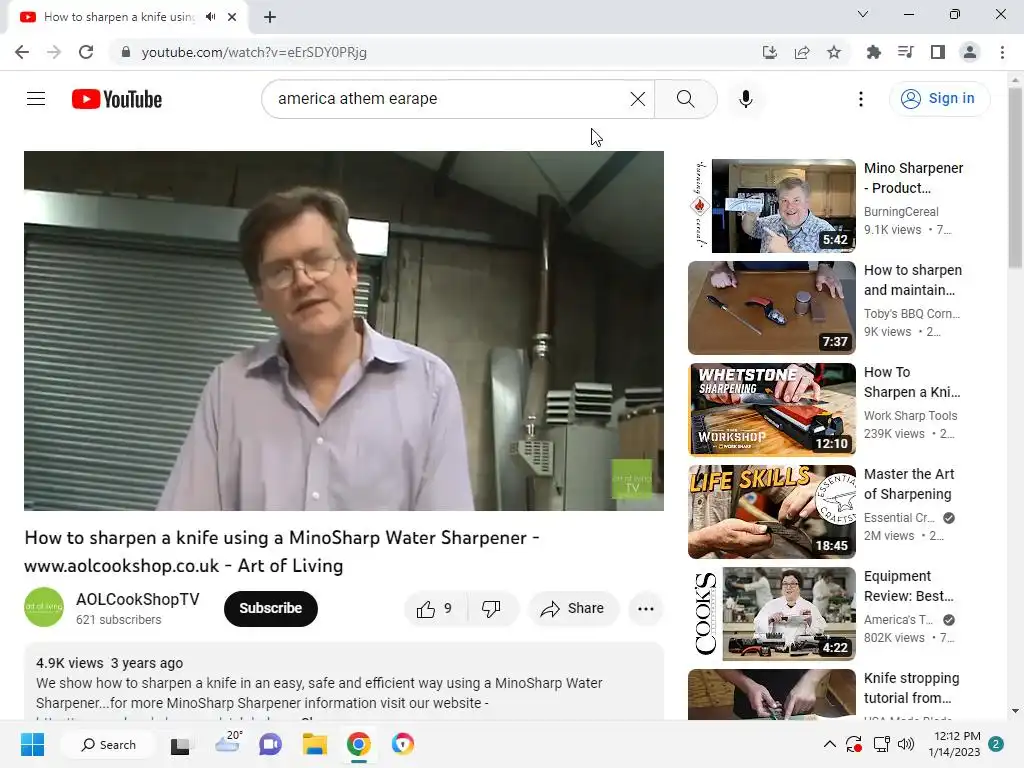Open Windows Start menu
The height and width of the screenshot is (768, 1024).
click(32, 744)
